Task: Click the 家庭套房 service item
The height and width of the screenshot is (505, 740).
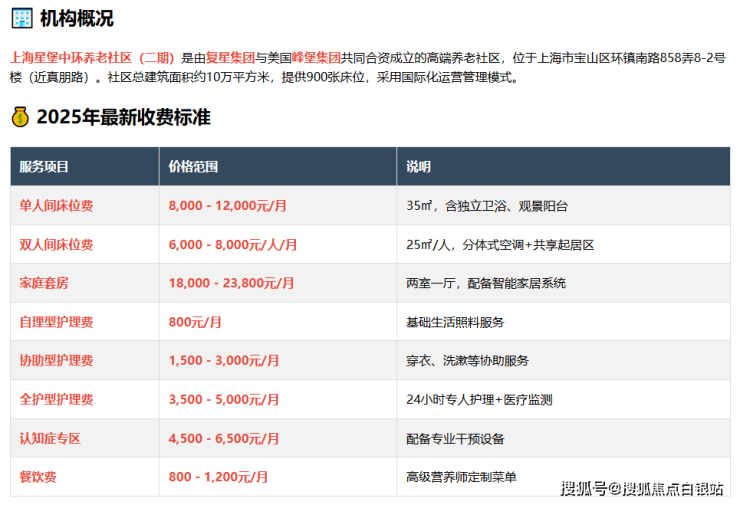Action: click(x=44, y=283)
